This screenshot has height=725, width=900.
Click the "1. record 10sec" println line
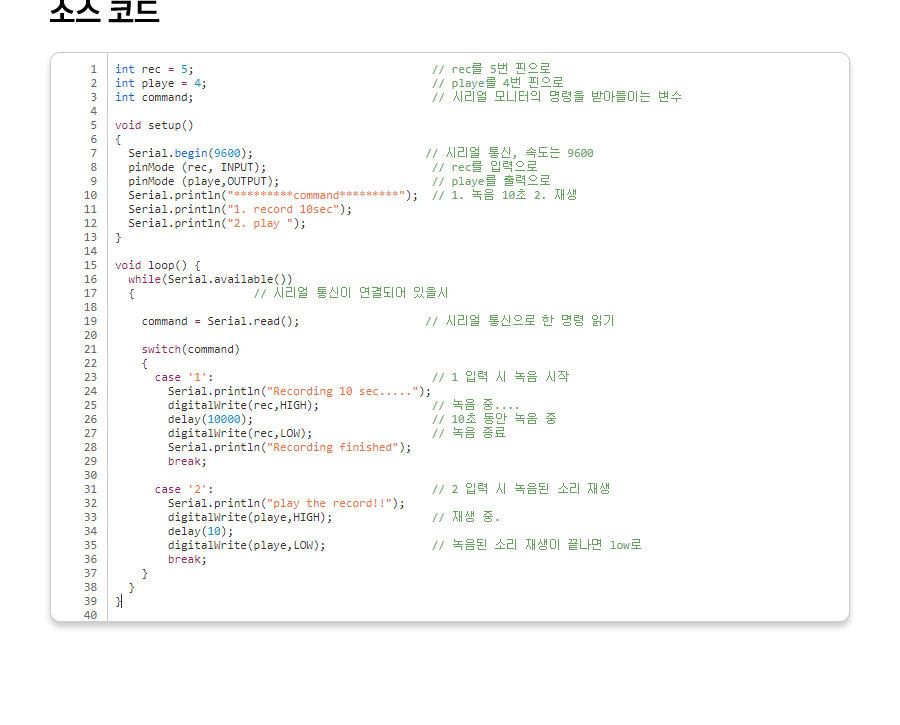tap(240, 209)
